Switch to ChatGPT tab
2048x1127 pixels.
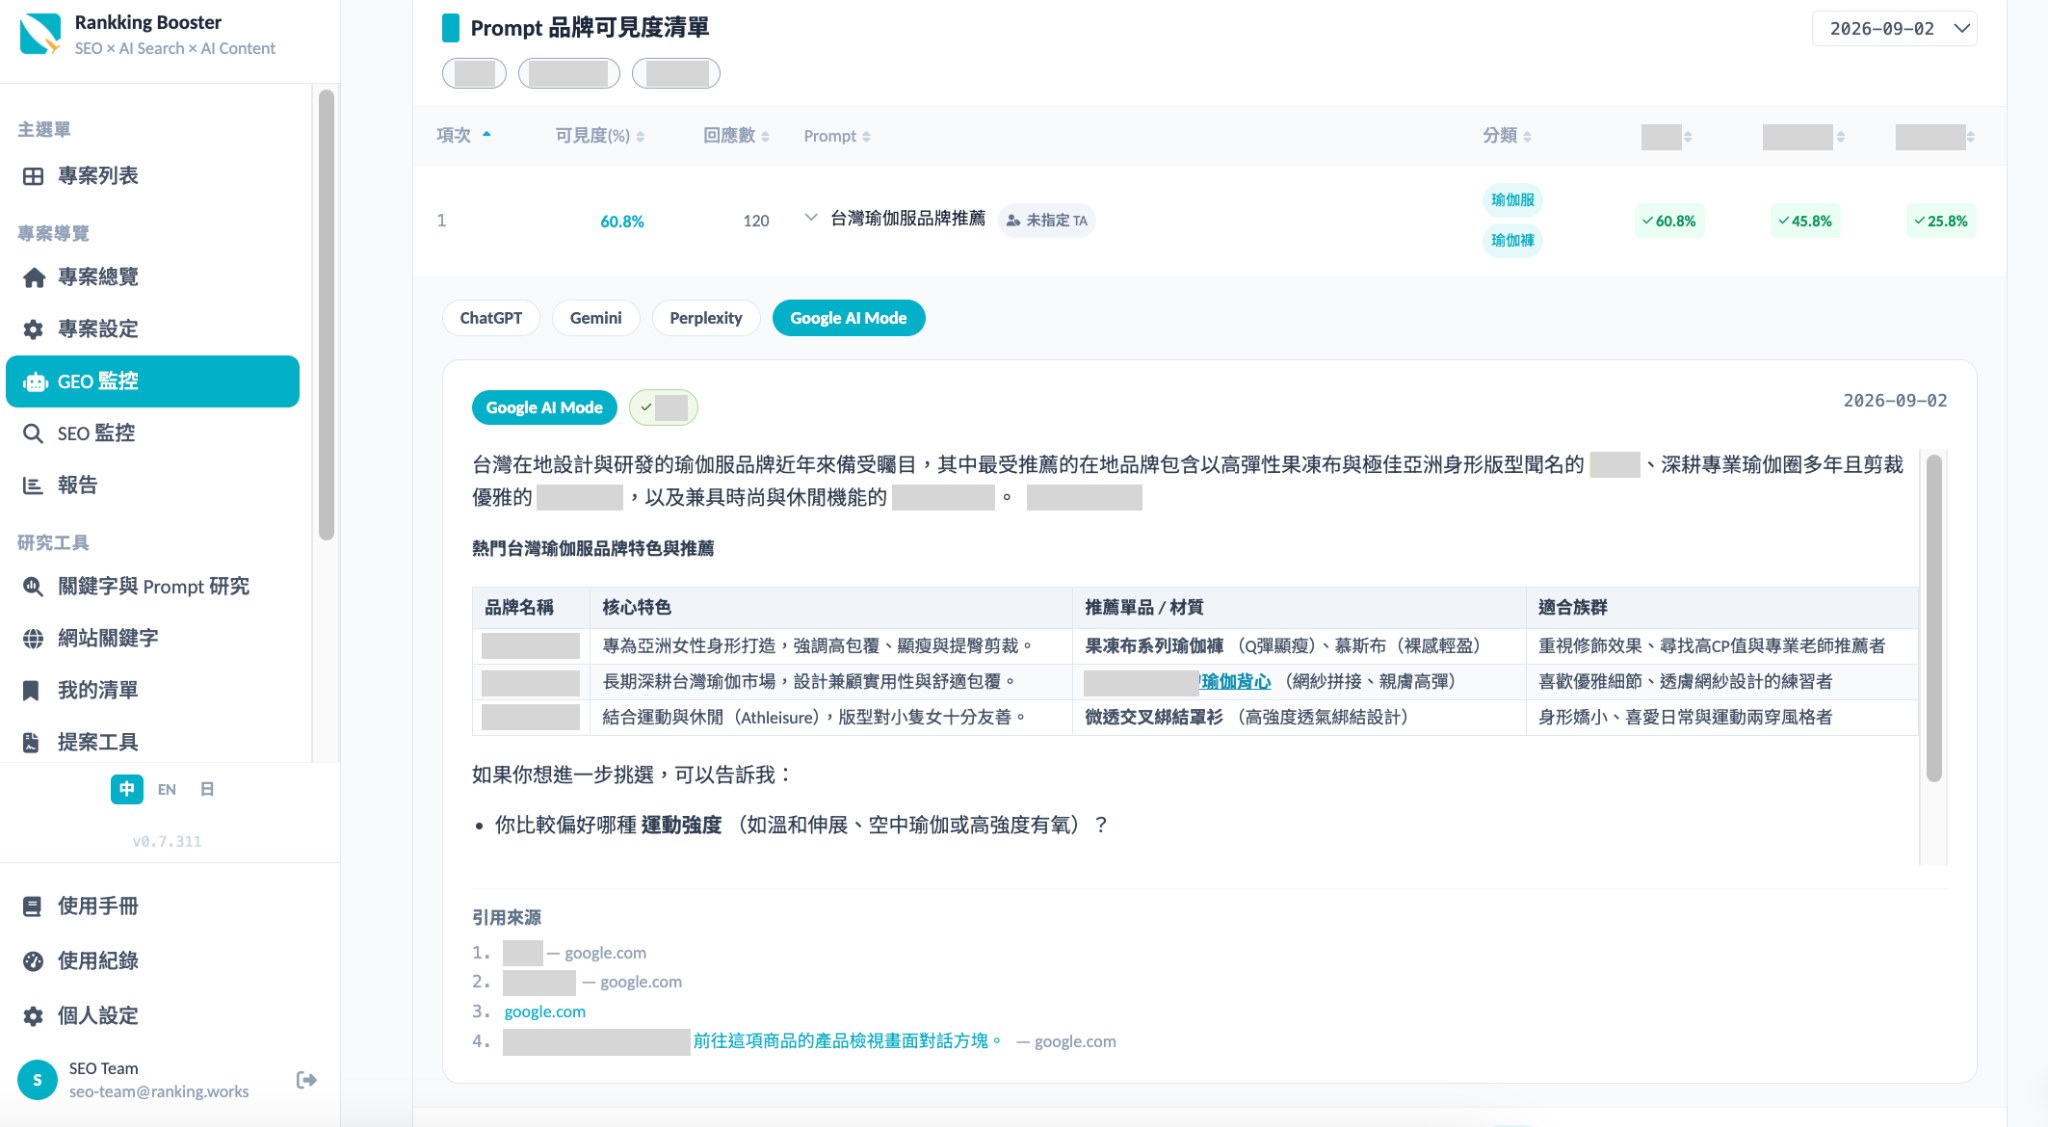(x=491, y=318)
